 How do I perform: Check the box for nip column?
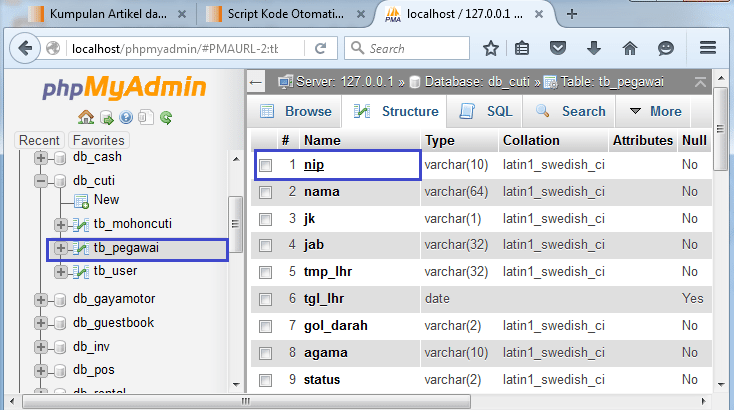(265, 165)
